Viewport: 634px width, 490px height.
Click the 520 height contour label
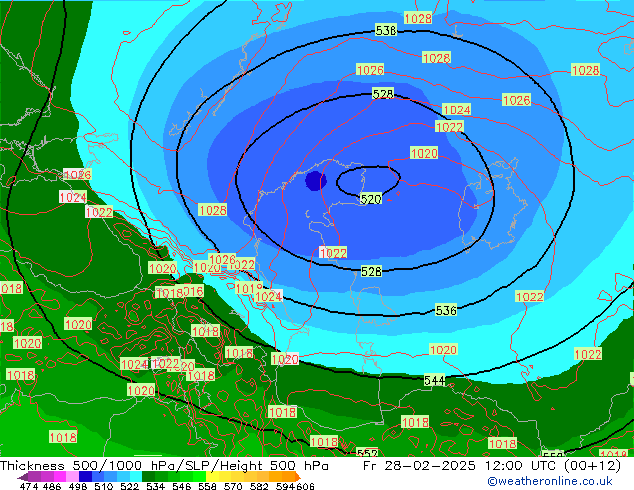point(370,200)
